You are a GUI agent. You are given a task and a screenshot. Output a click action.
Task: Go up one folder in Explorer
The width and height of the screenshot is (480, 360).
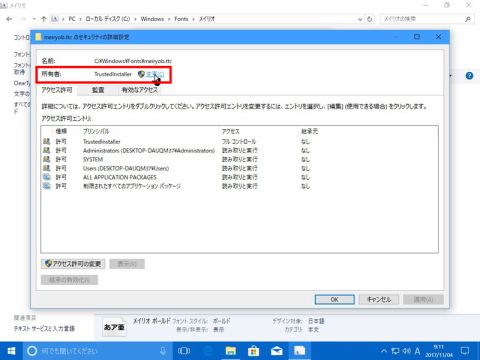(44, 19)
